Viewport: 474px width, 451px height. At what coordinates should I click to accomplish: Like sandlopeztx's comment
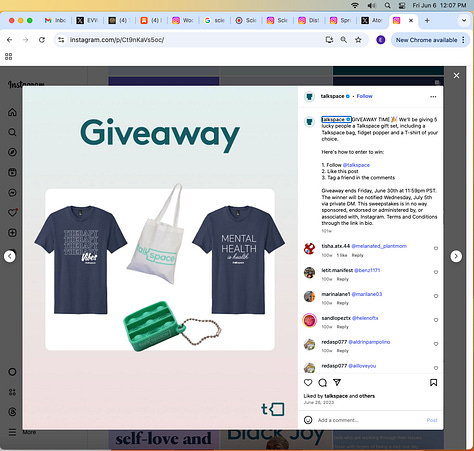pyautogui.click(x=436, y=320)
